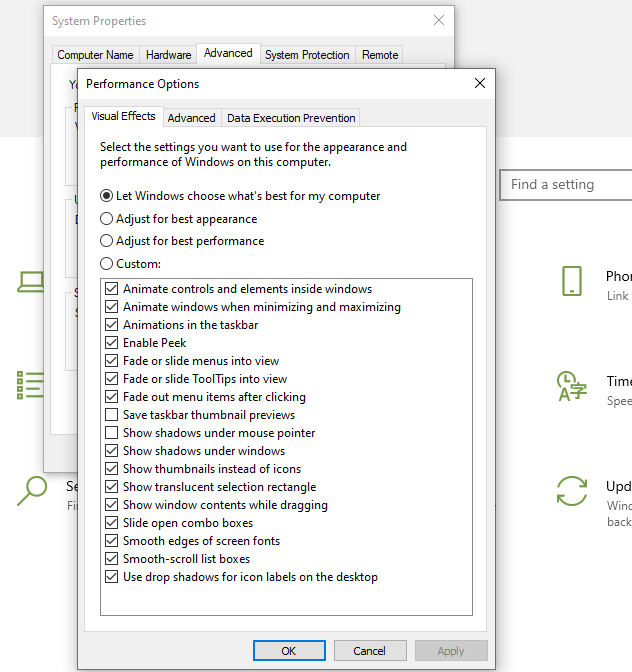
Task: Enable Save taskbar thumbnail previews
Action: click(x=111, y=415)
